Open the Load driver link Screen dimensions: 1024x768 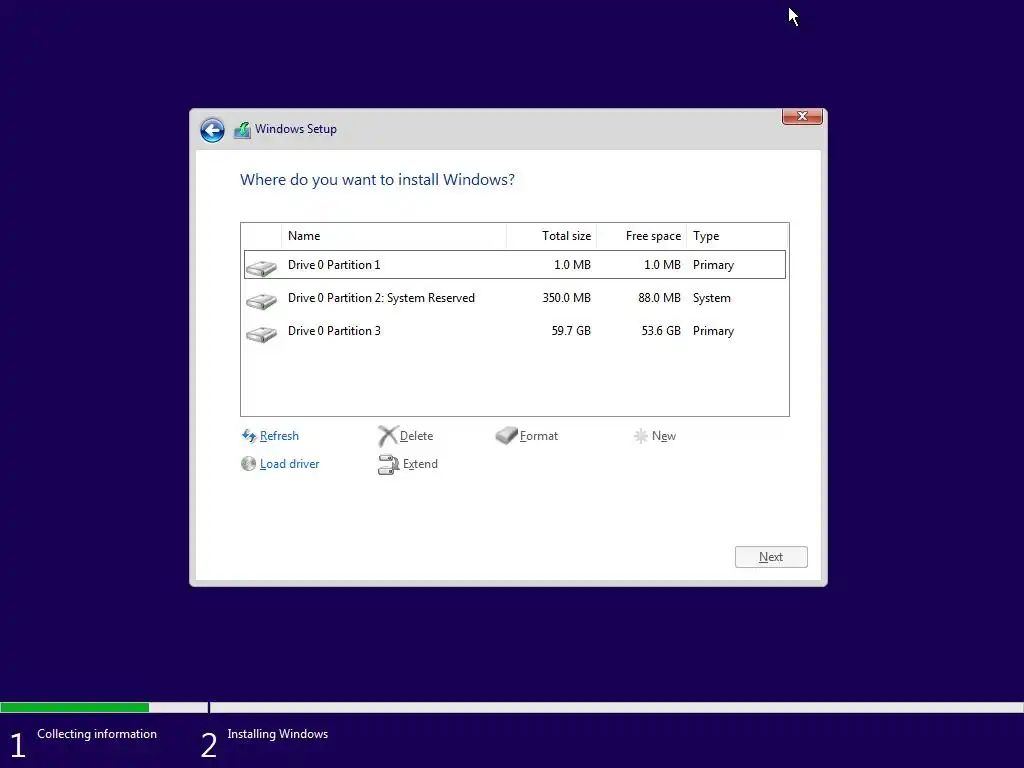289,464
